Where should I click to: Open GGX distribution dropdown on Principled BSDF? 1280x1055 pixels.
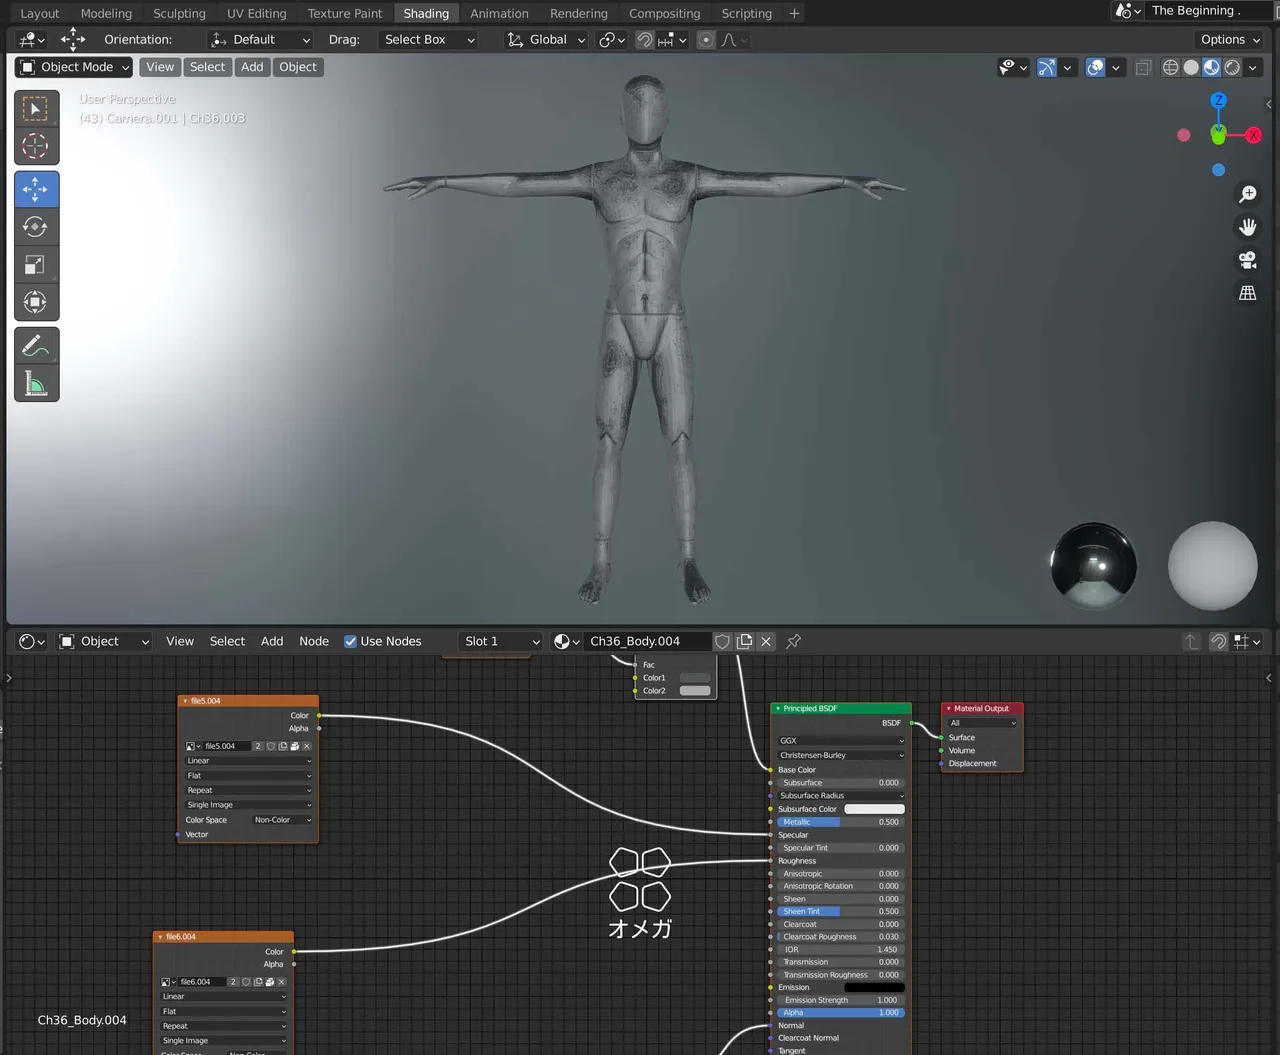(x=840, y=741)
